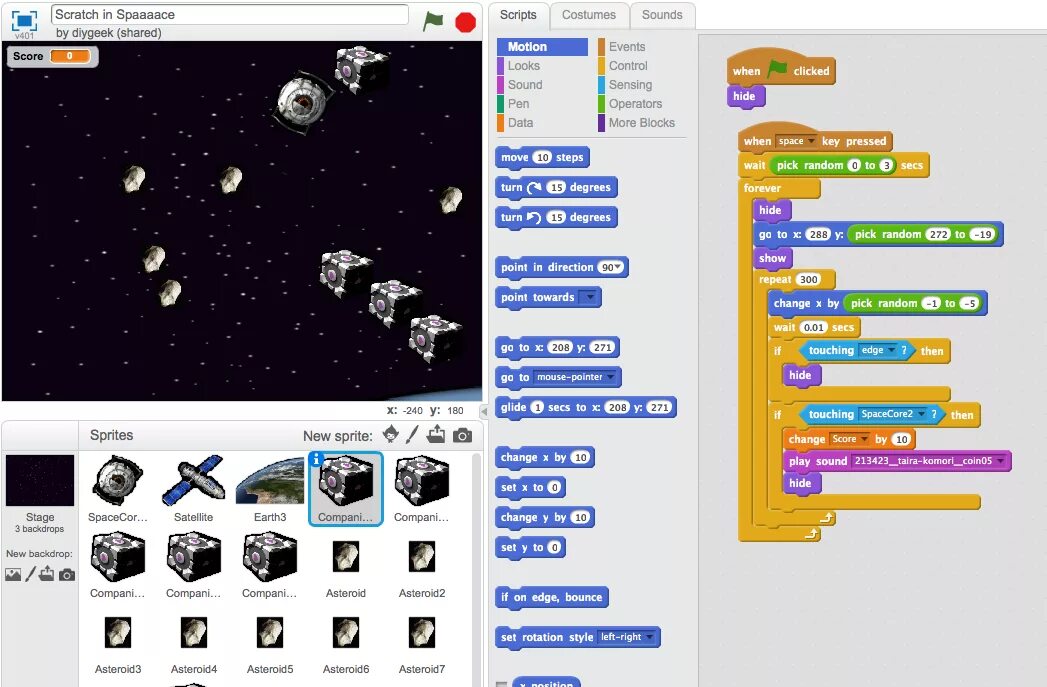This screenshot has width=1047, height=687.
Task: Click the turn counterclockwise 15 degrees block
Action: click(x=556, y=218)
